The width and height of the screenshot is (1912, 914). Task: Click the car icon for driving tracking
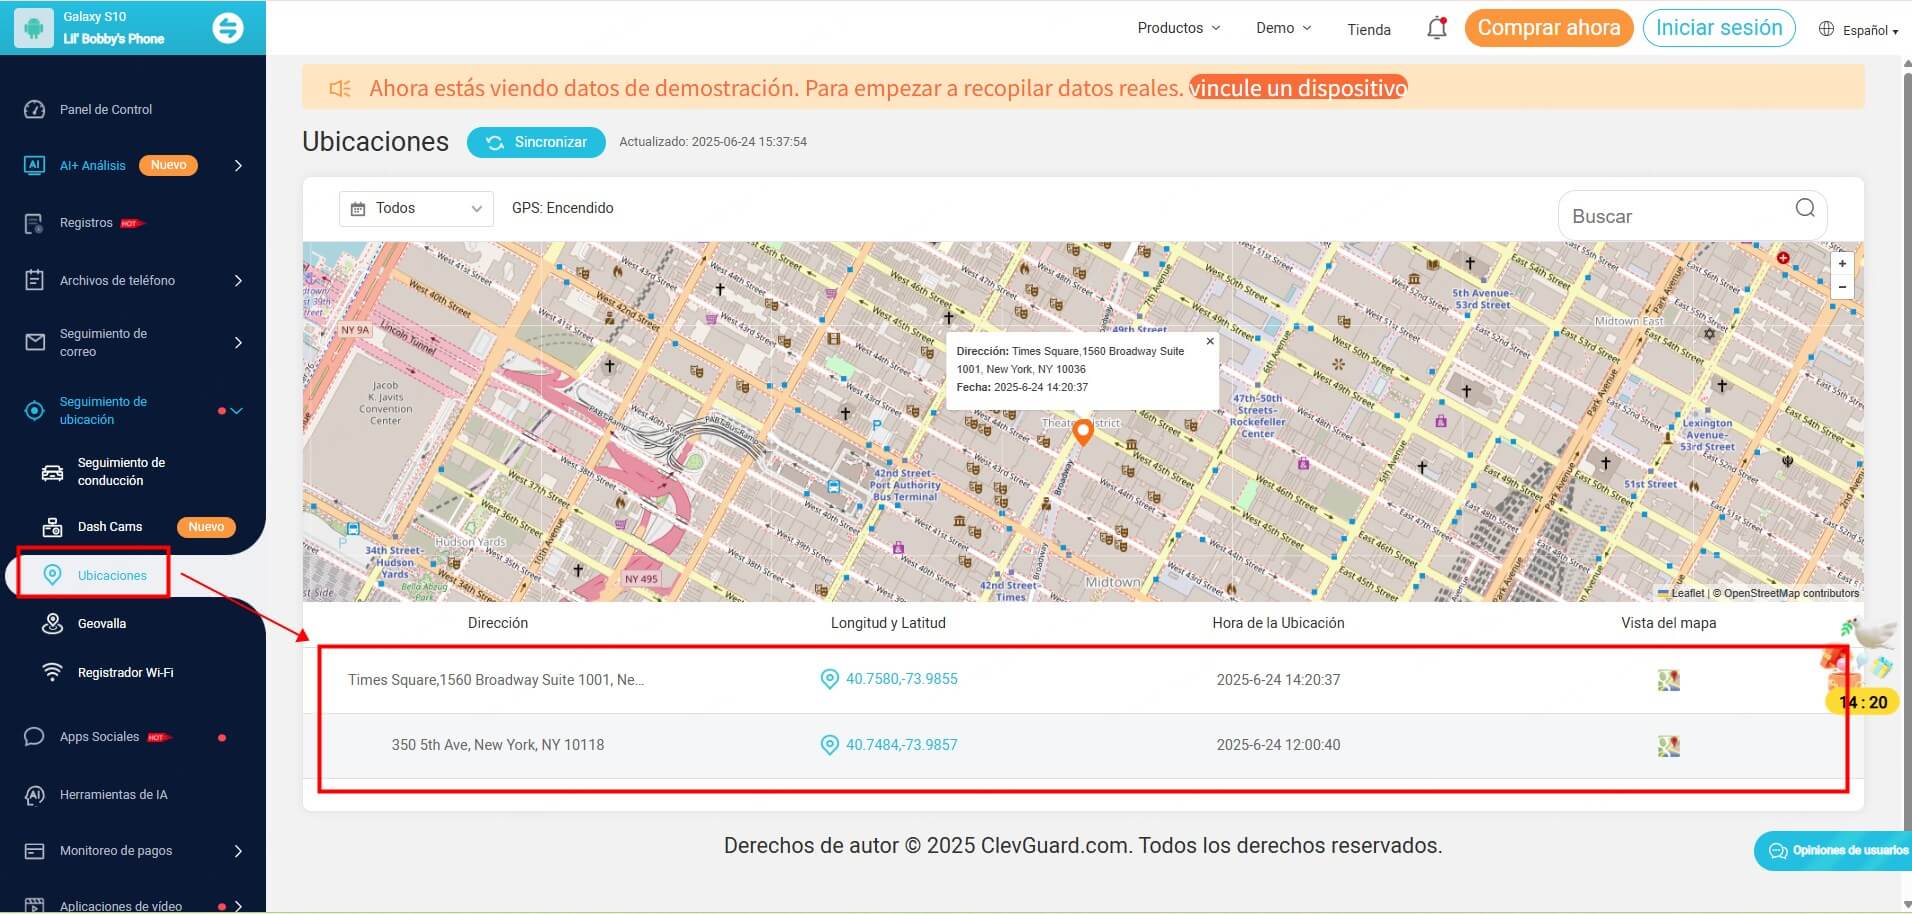point(52,472)
